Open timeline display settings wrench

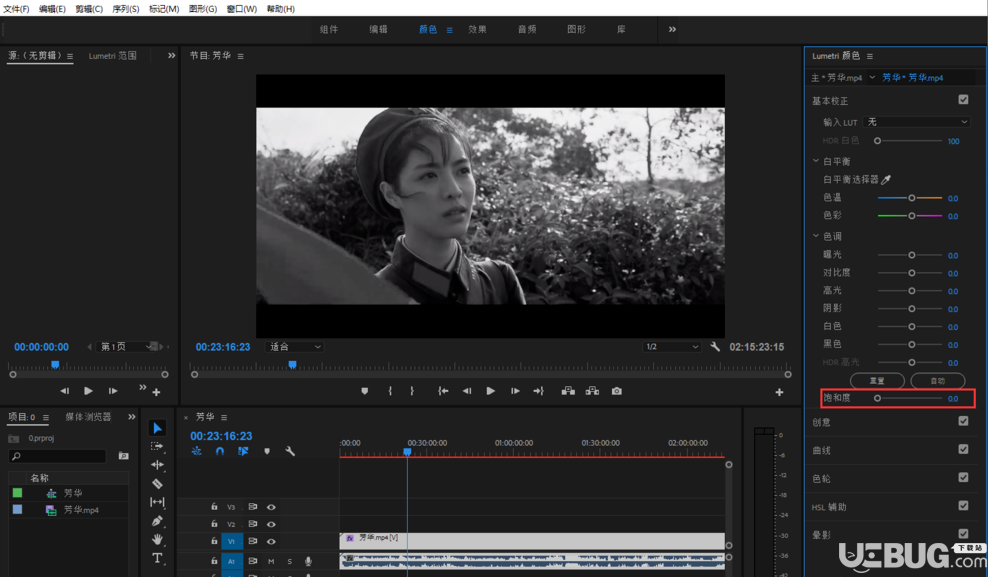click(x=290, y=451)
